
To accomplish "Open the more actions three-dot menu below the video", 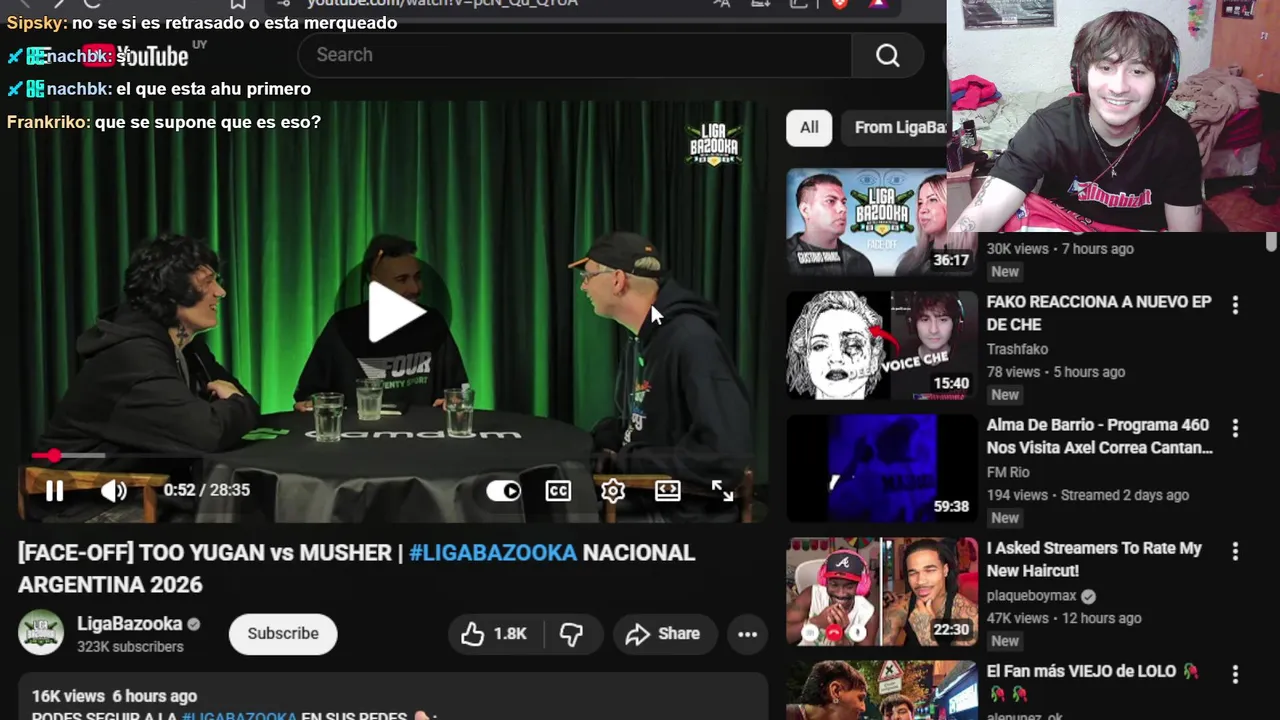I will coord(747,634).
